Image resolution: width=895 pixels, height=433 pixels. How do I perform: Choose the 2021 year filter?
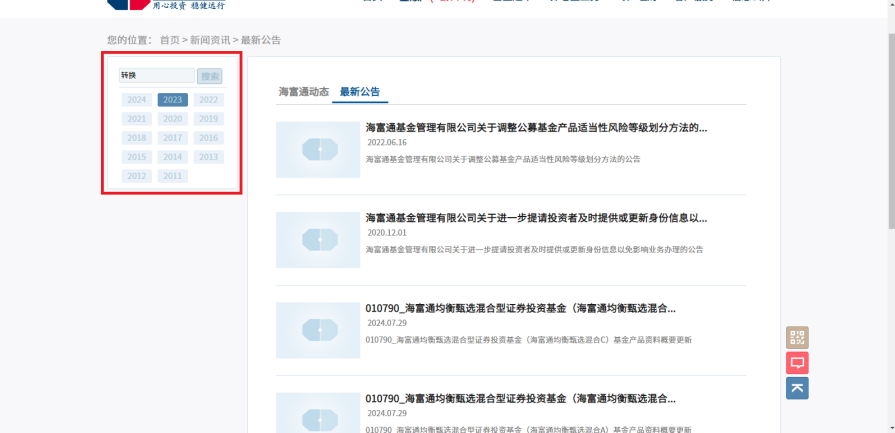click(x=137, y=119)
